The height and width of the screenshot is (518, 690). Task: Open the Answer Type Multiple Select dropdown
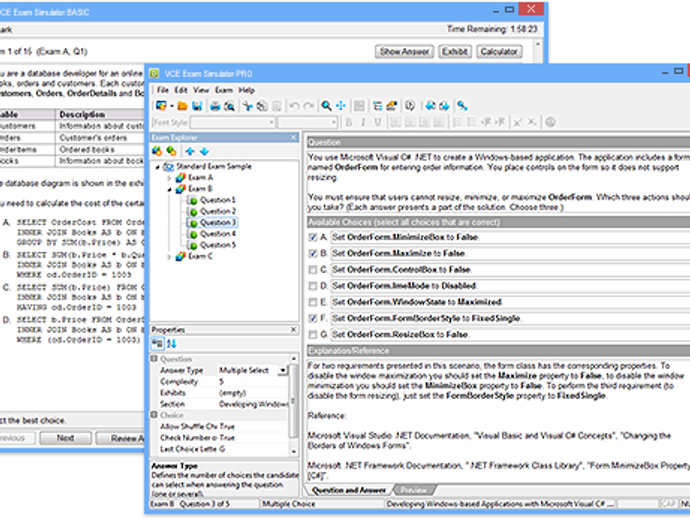[283, 371]
